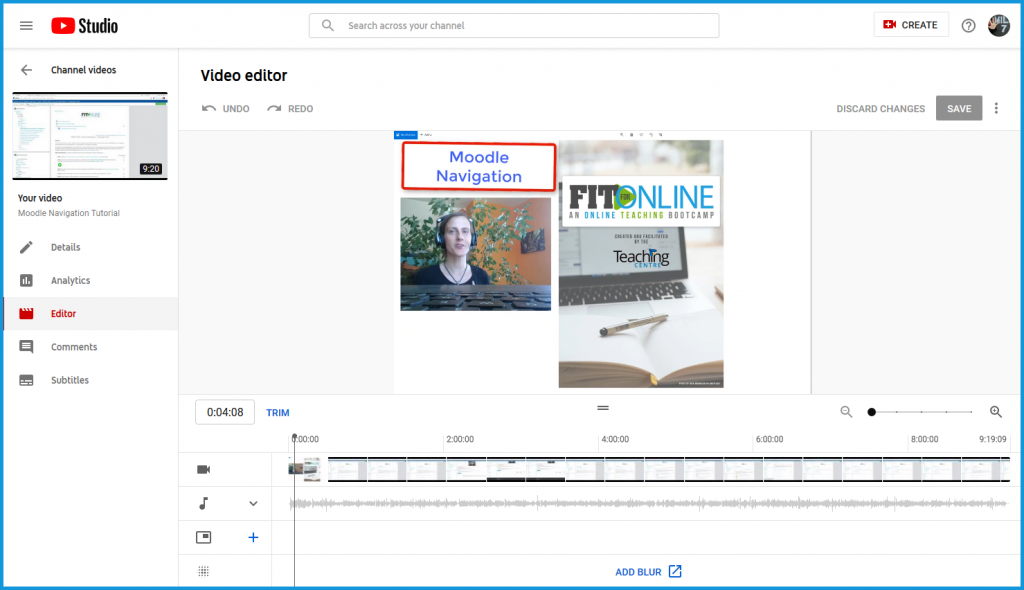
Task: Save the video edits
Action: pyautogui.click(x=959, y=108)
